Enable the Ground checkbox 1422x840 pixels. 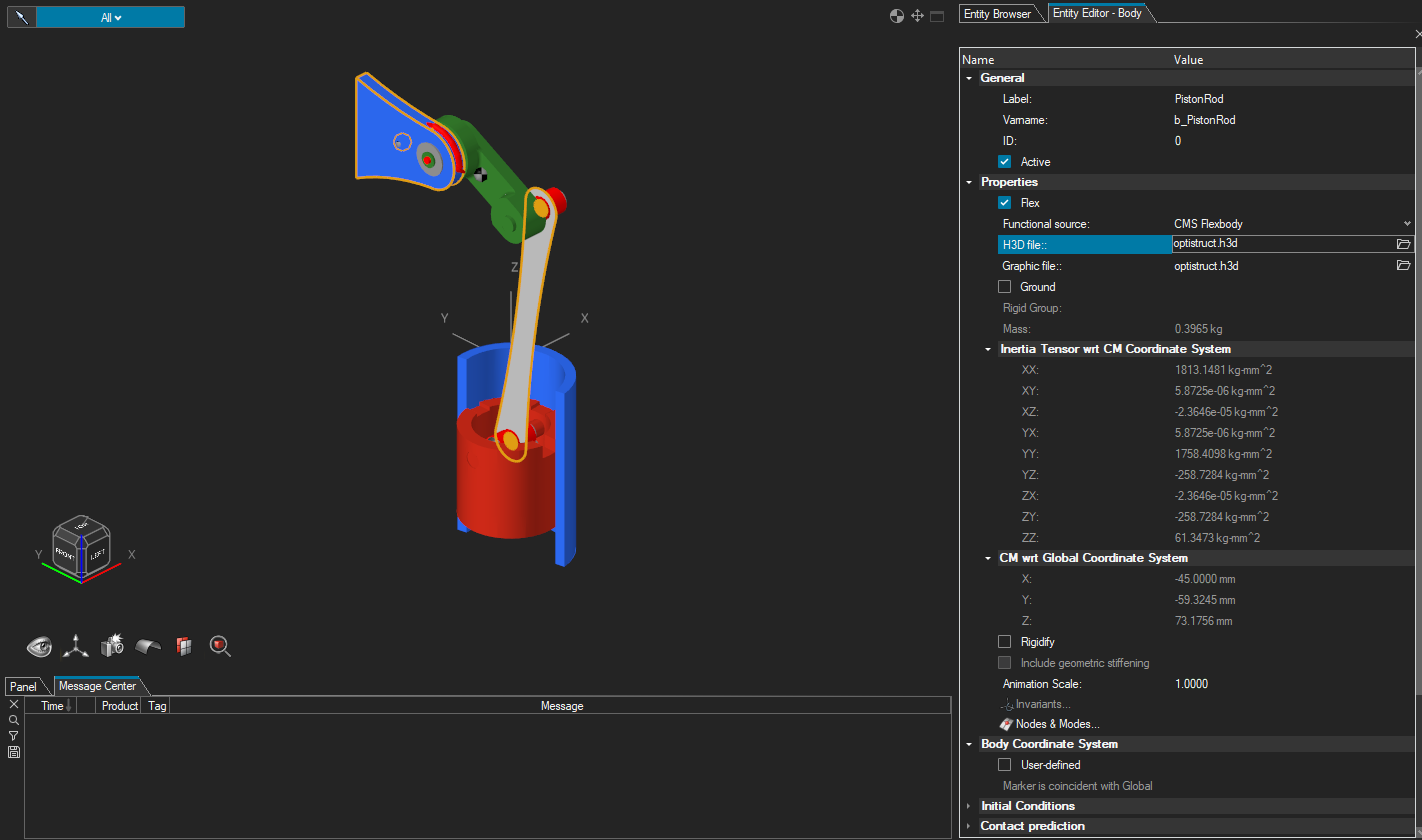pyautogui.click(x=1005, y=287)
